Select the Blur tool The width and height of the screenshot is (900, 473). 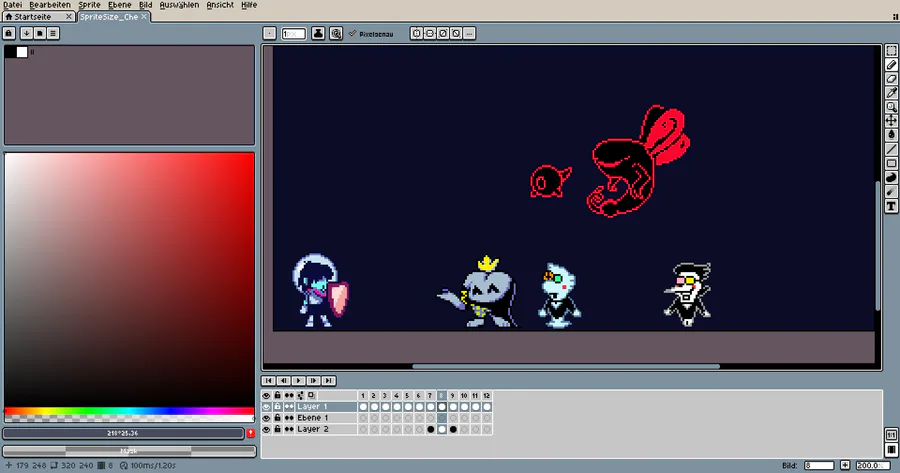pos(891,192)
